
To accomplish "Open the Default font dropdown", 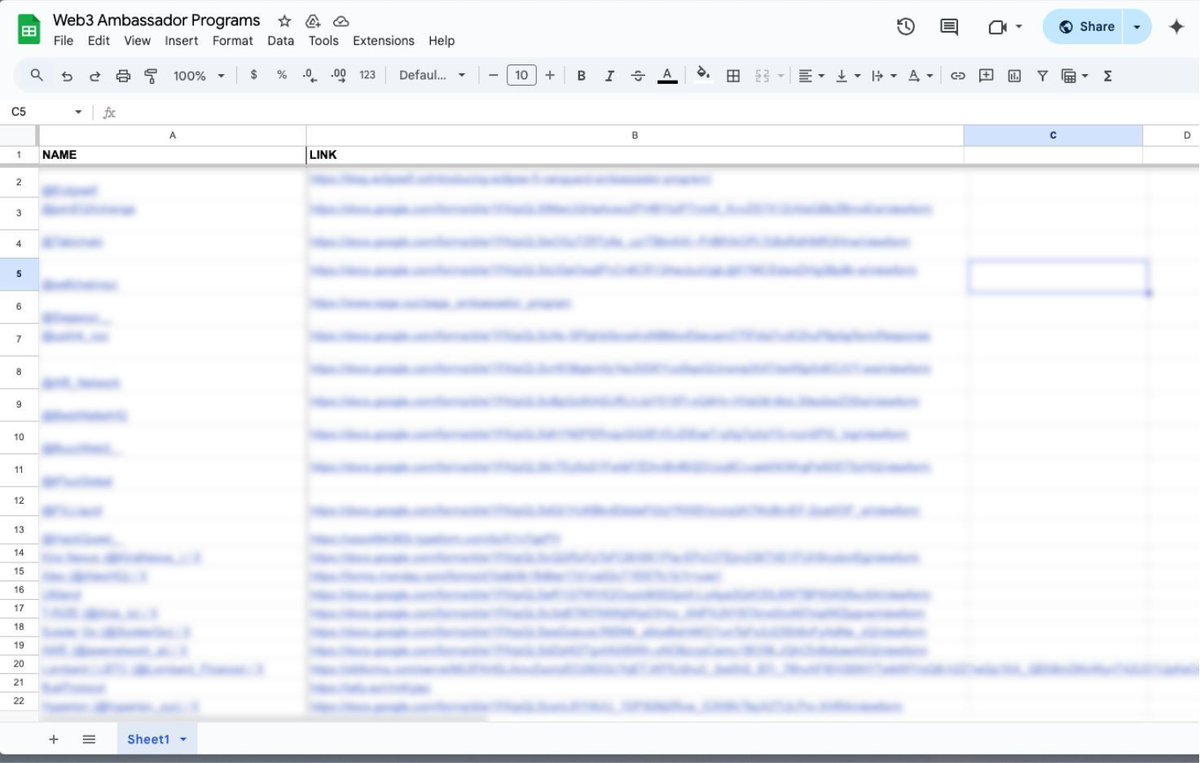I will pyautogui.click(x=432, y=75).
